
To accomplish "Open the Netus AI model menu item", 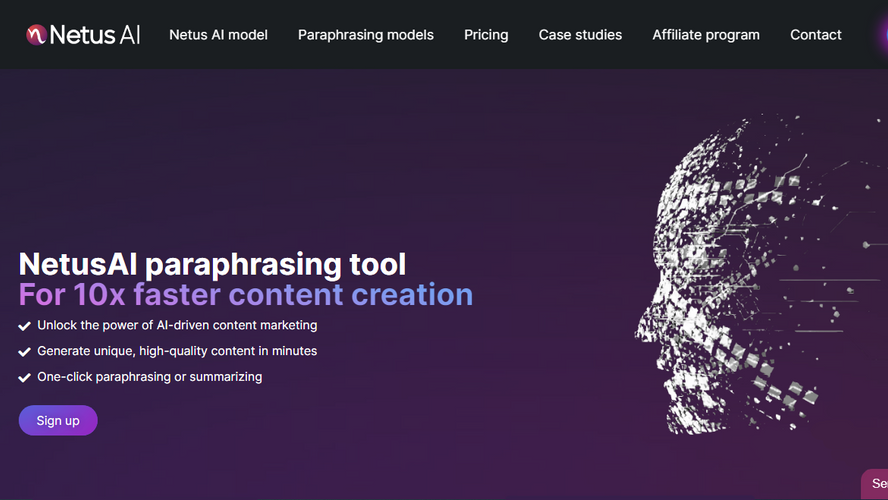I will pos(218,35).
